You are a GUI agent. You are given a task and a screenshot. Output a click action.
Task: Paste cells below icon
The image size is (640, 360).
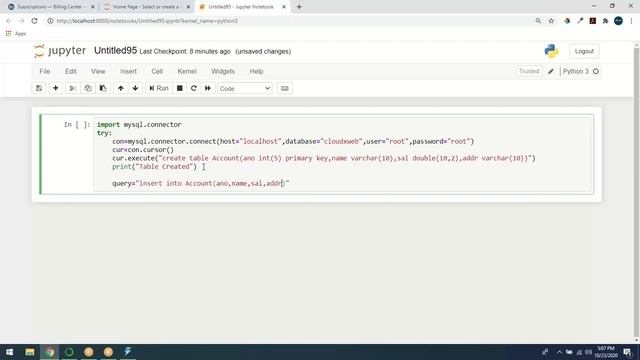tap(103, 88)
